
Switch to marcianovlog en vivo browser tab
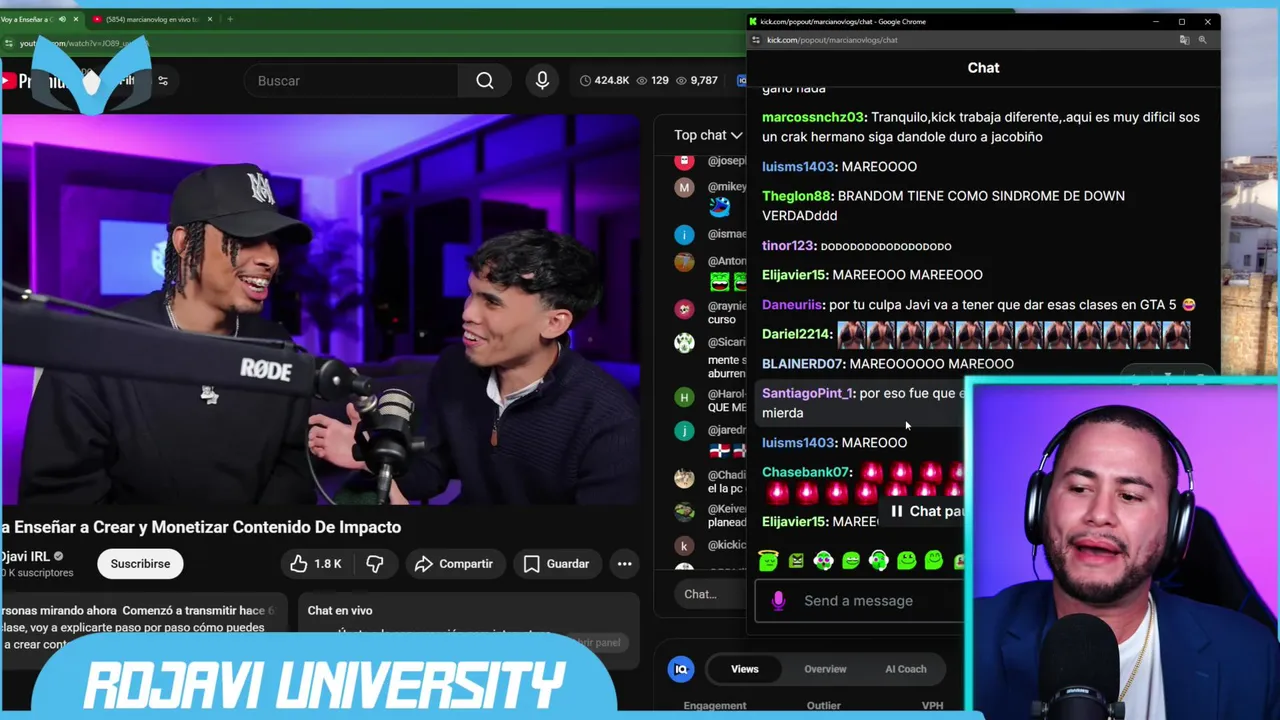[x=152, y=19]
